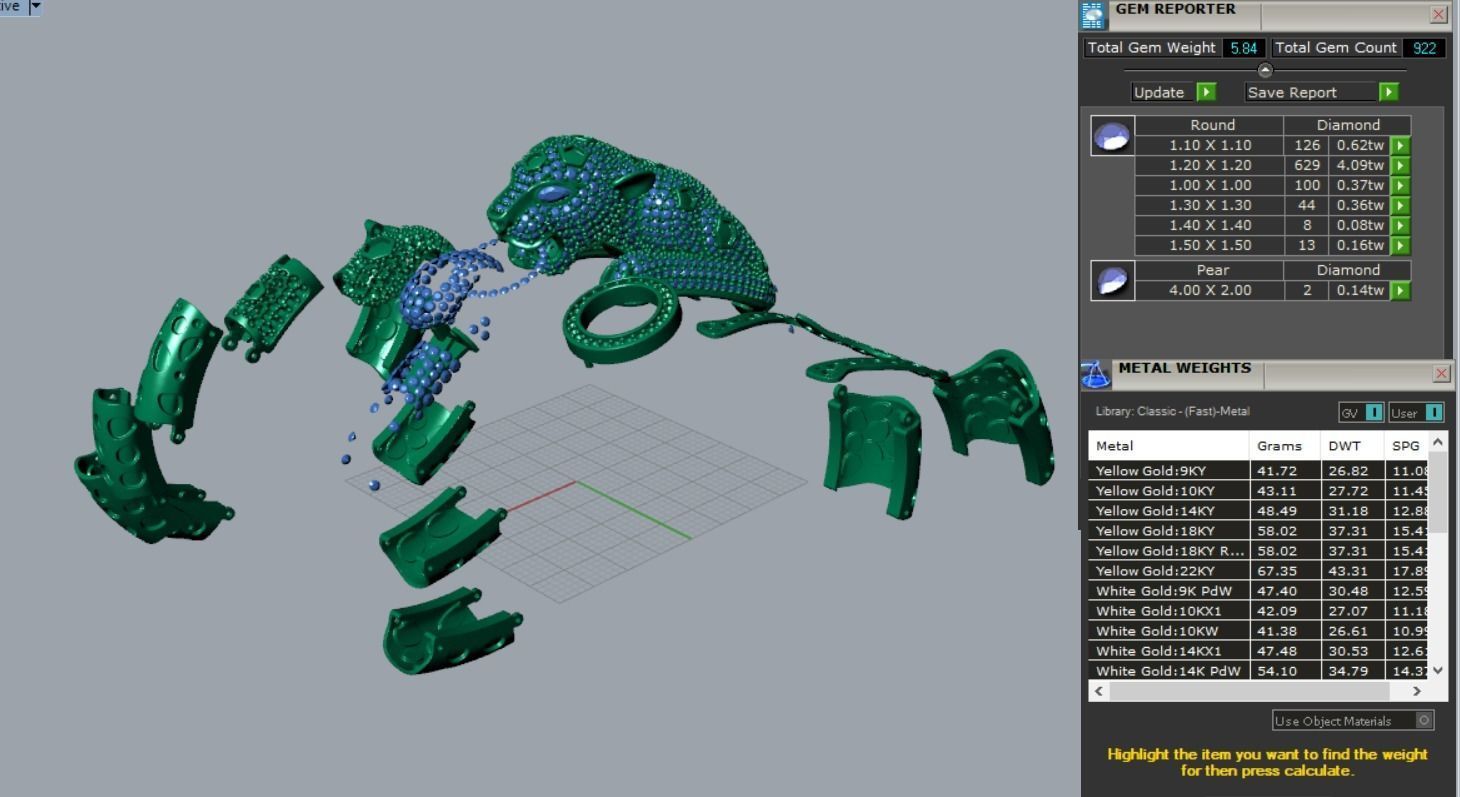Select the Pear diamond gem thumbnail
Screen dimensions: 1460x797
[x=1112, y=280]
